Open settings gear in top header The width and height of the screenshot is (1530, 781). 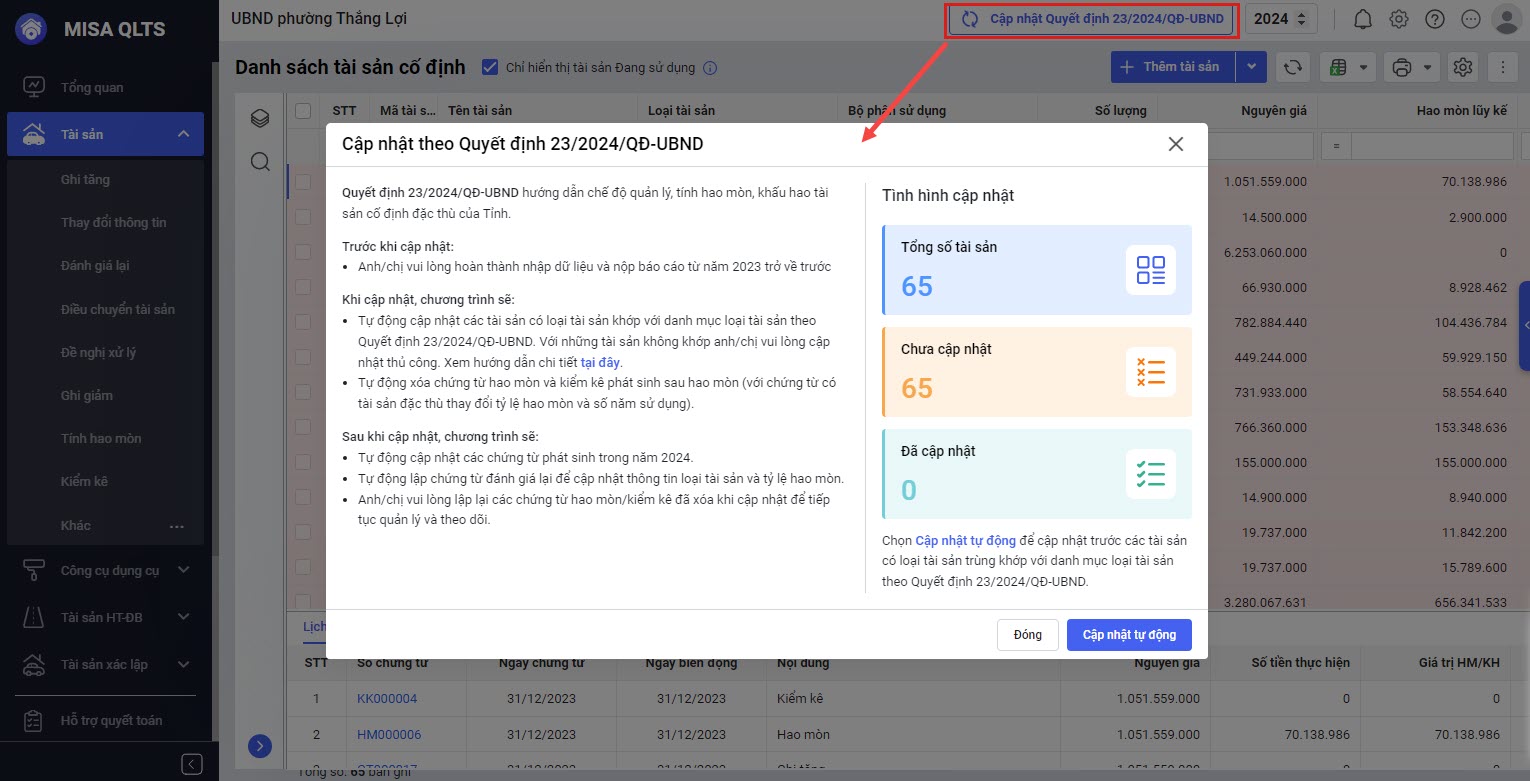pos(1399,19)
